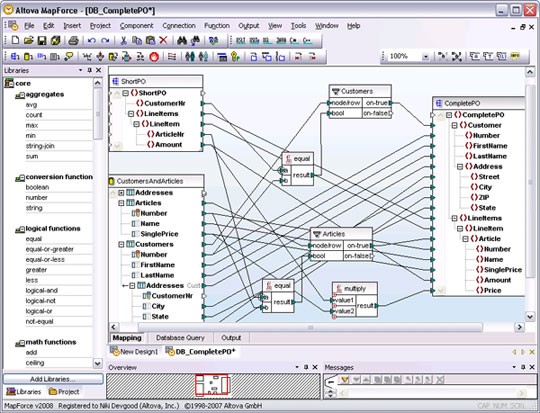Screen dimensions: 540x413
Task: Insert a Constant component
Action: point(69,56)
